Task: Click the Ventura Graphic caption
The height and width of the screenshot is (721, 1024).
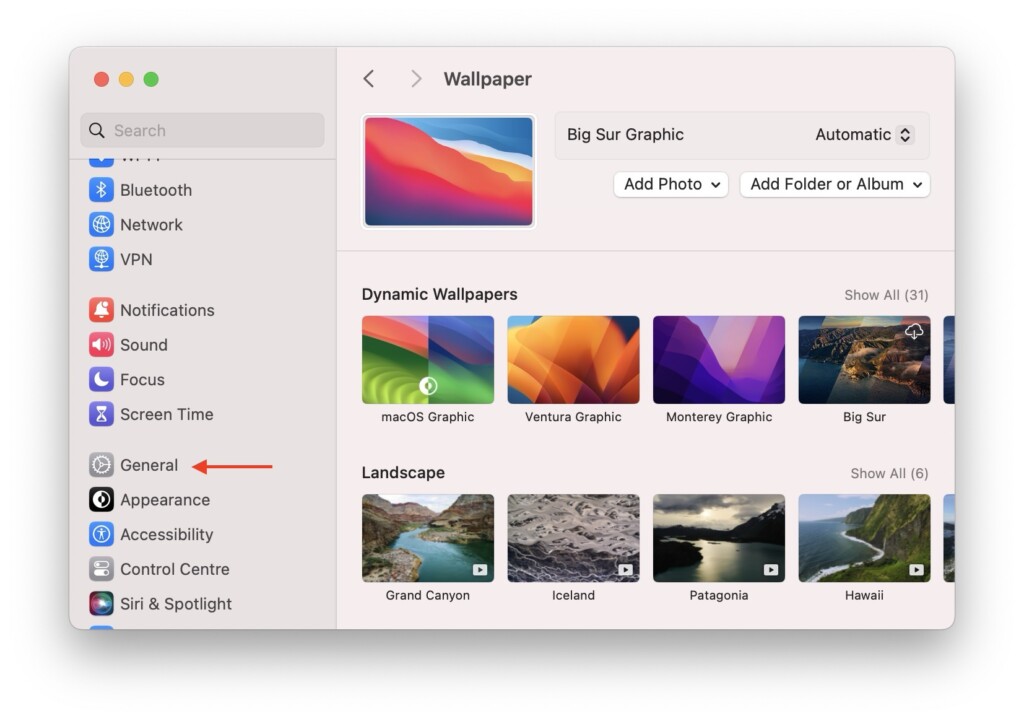Action: (573, 417)
